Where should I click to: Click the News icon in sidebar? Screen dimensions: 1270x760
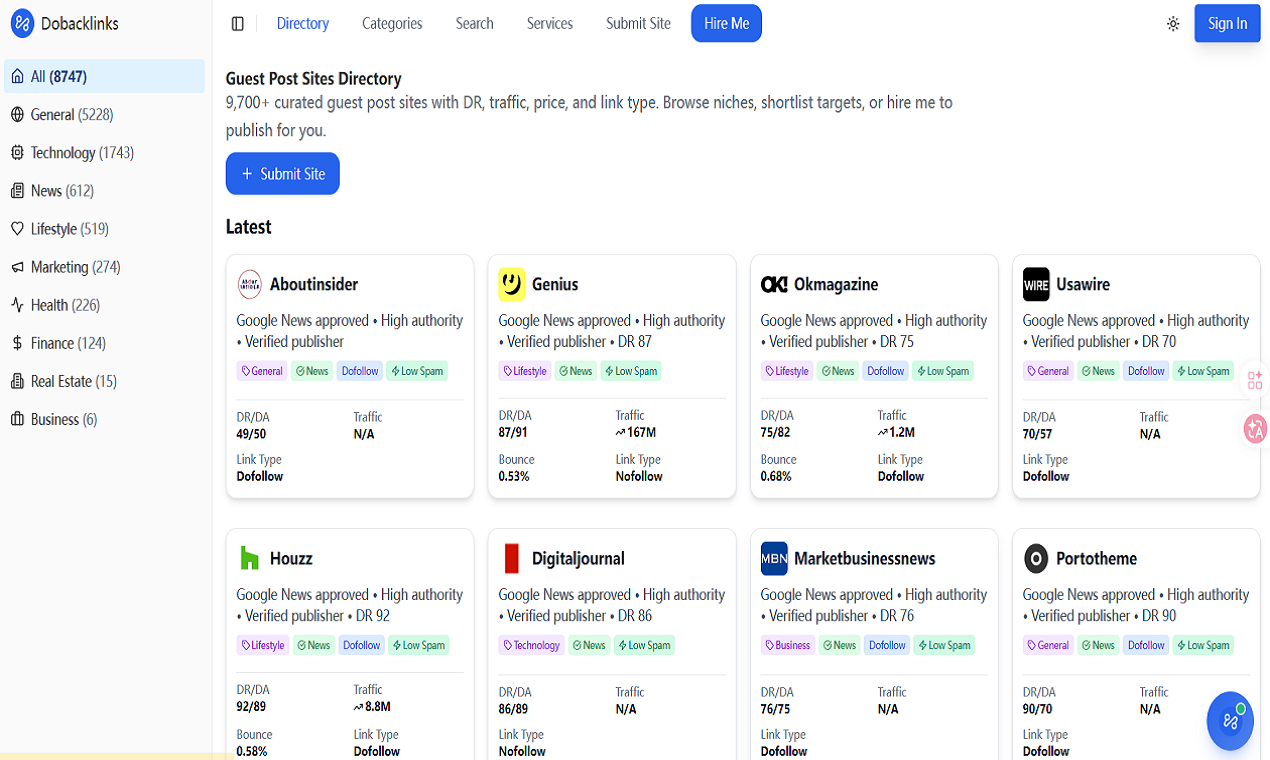point(17,190)
